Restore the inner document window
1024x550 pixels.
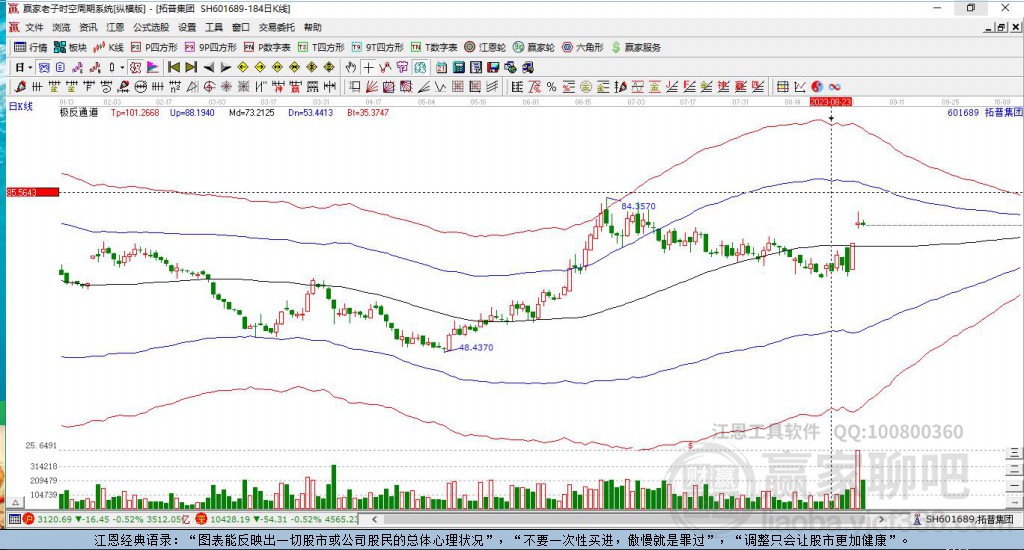pyautogui.click(x=1001, y=27)
